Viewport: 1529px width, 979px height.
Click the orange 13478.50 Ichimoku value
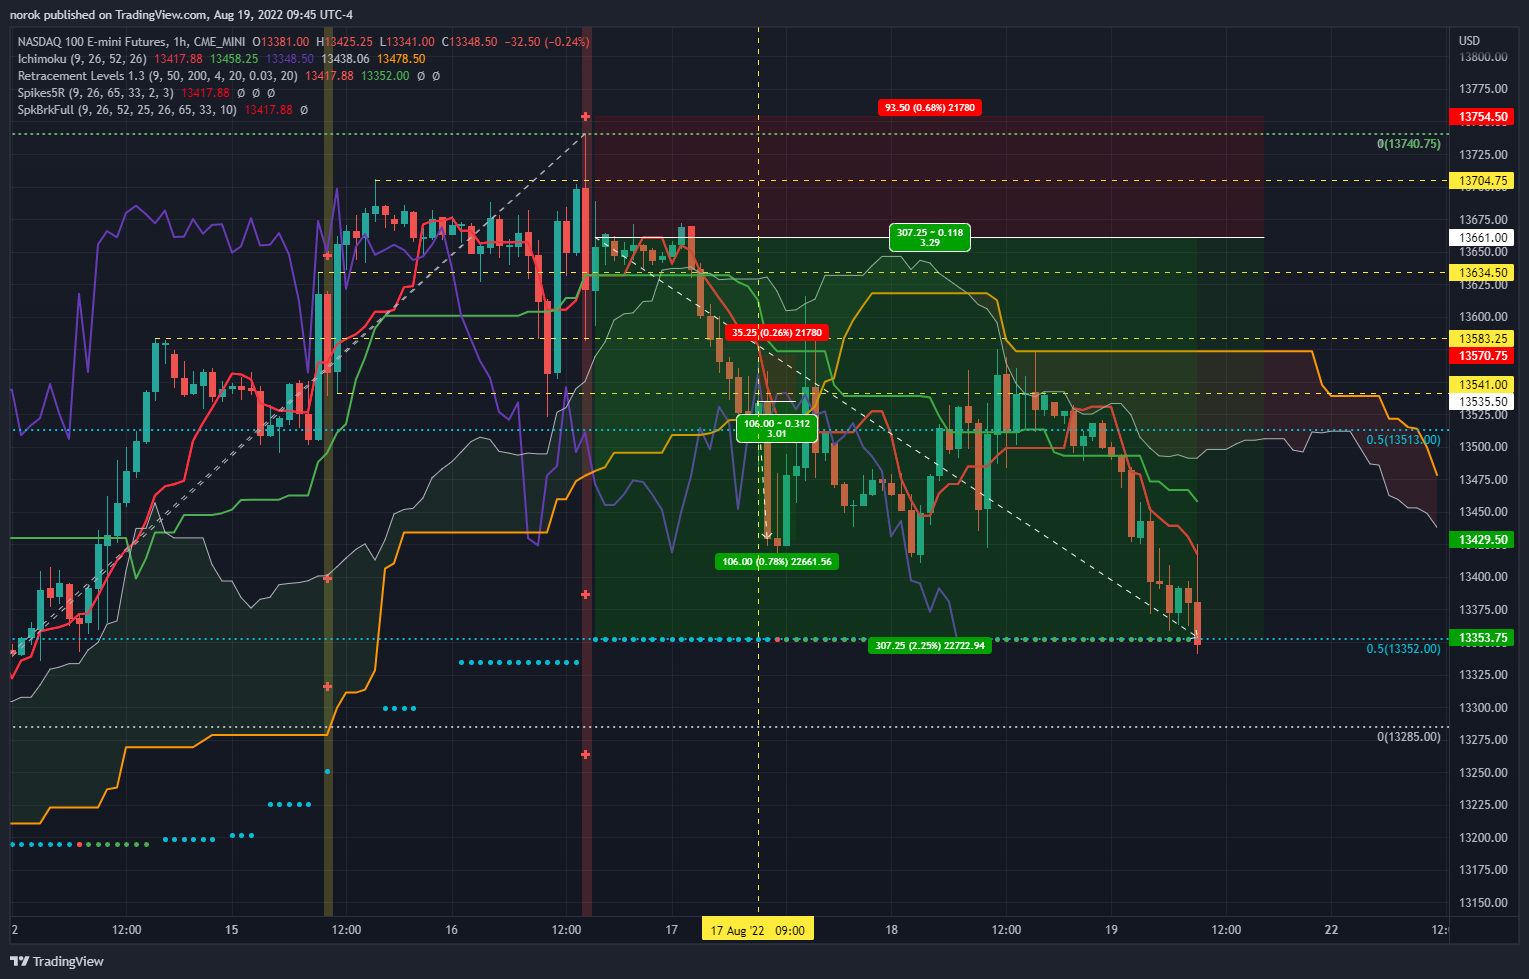pos(401,59)
